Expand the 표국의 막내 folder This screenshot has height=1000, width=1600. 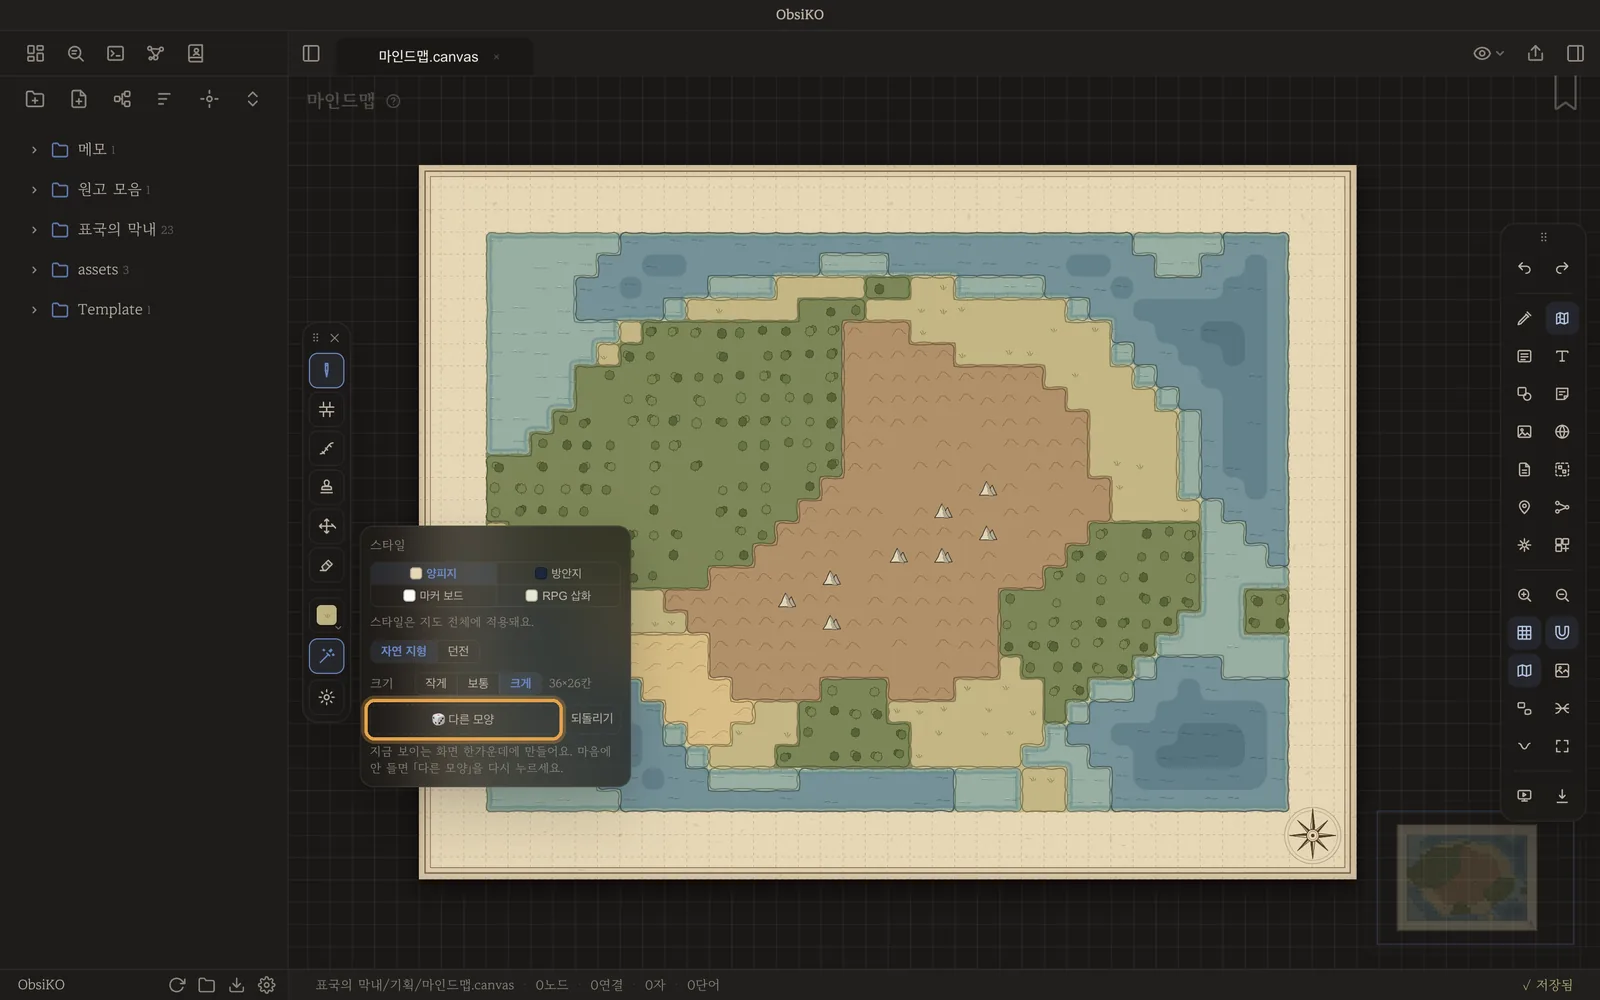(34, 230)
